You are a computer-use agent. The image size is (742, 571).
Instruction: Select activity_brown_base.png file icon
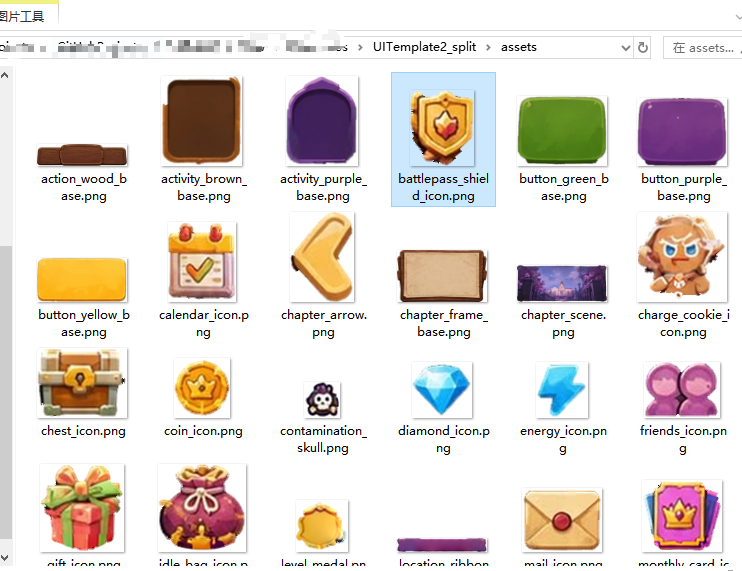coord(202,121)
